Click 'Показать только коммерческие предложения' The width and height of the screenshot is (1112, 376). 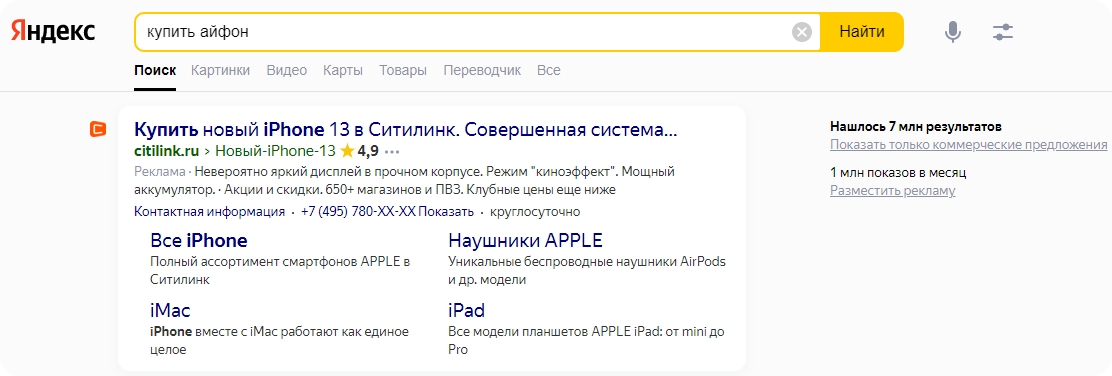(969, 145)
